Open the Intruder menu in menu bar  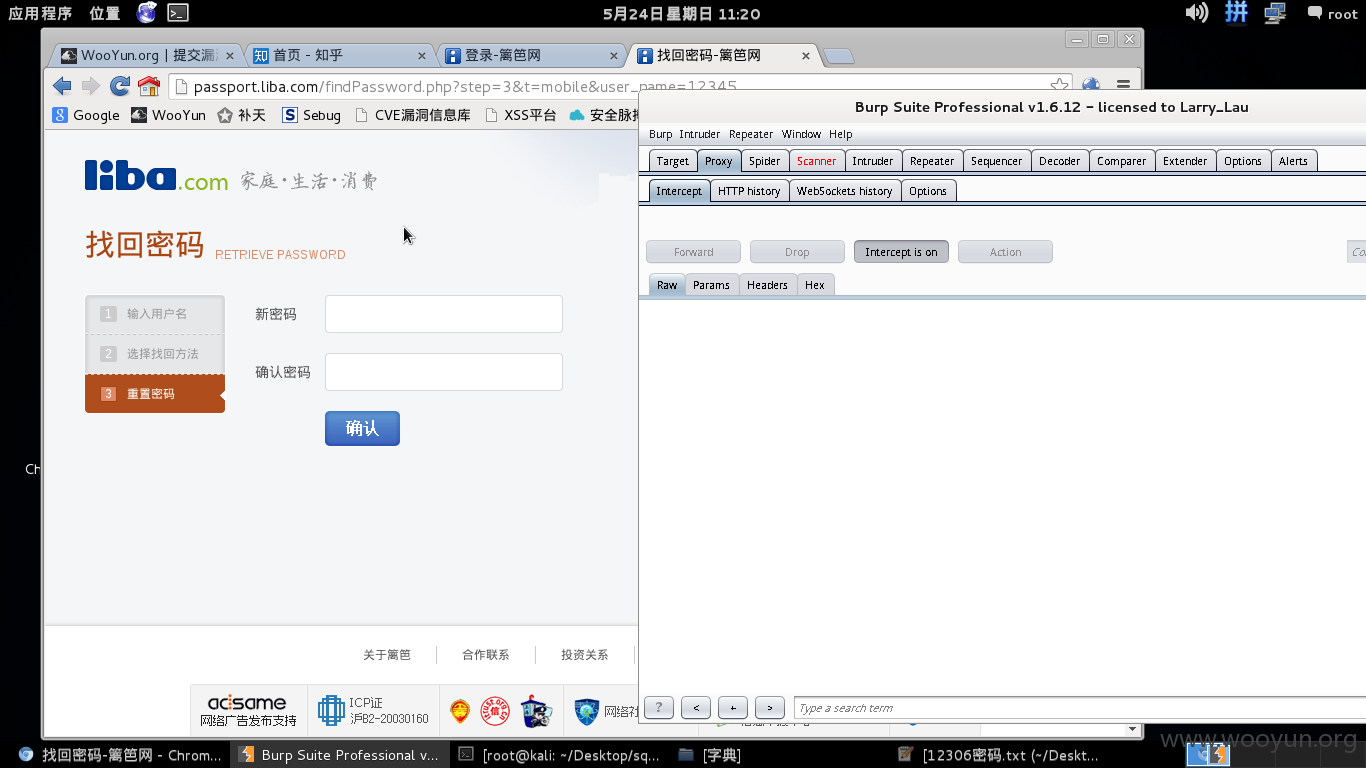[699, 134]
